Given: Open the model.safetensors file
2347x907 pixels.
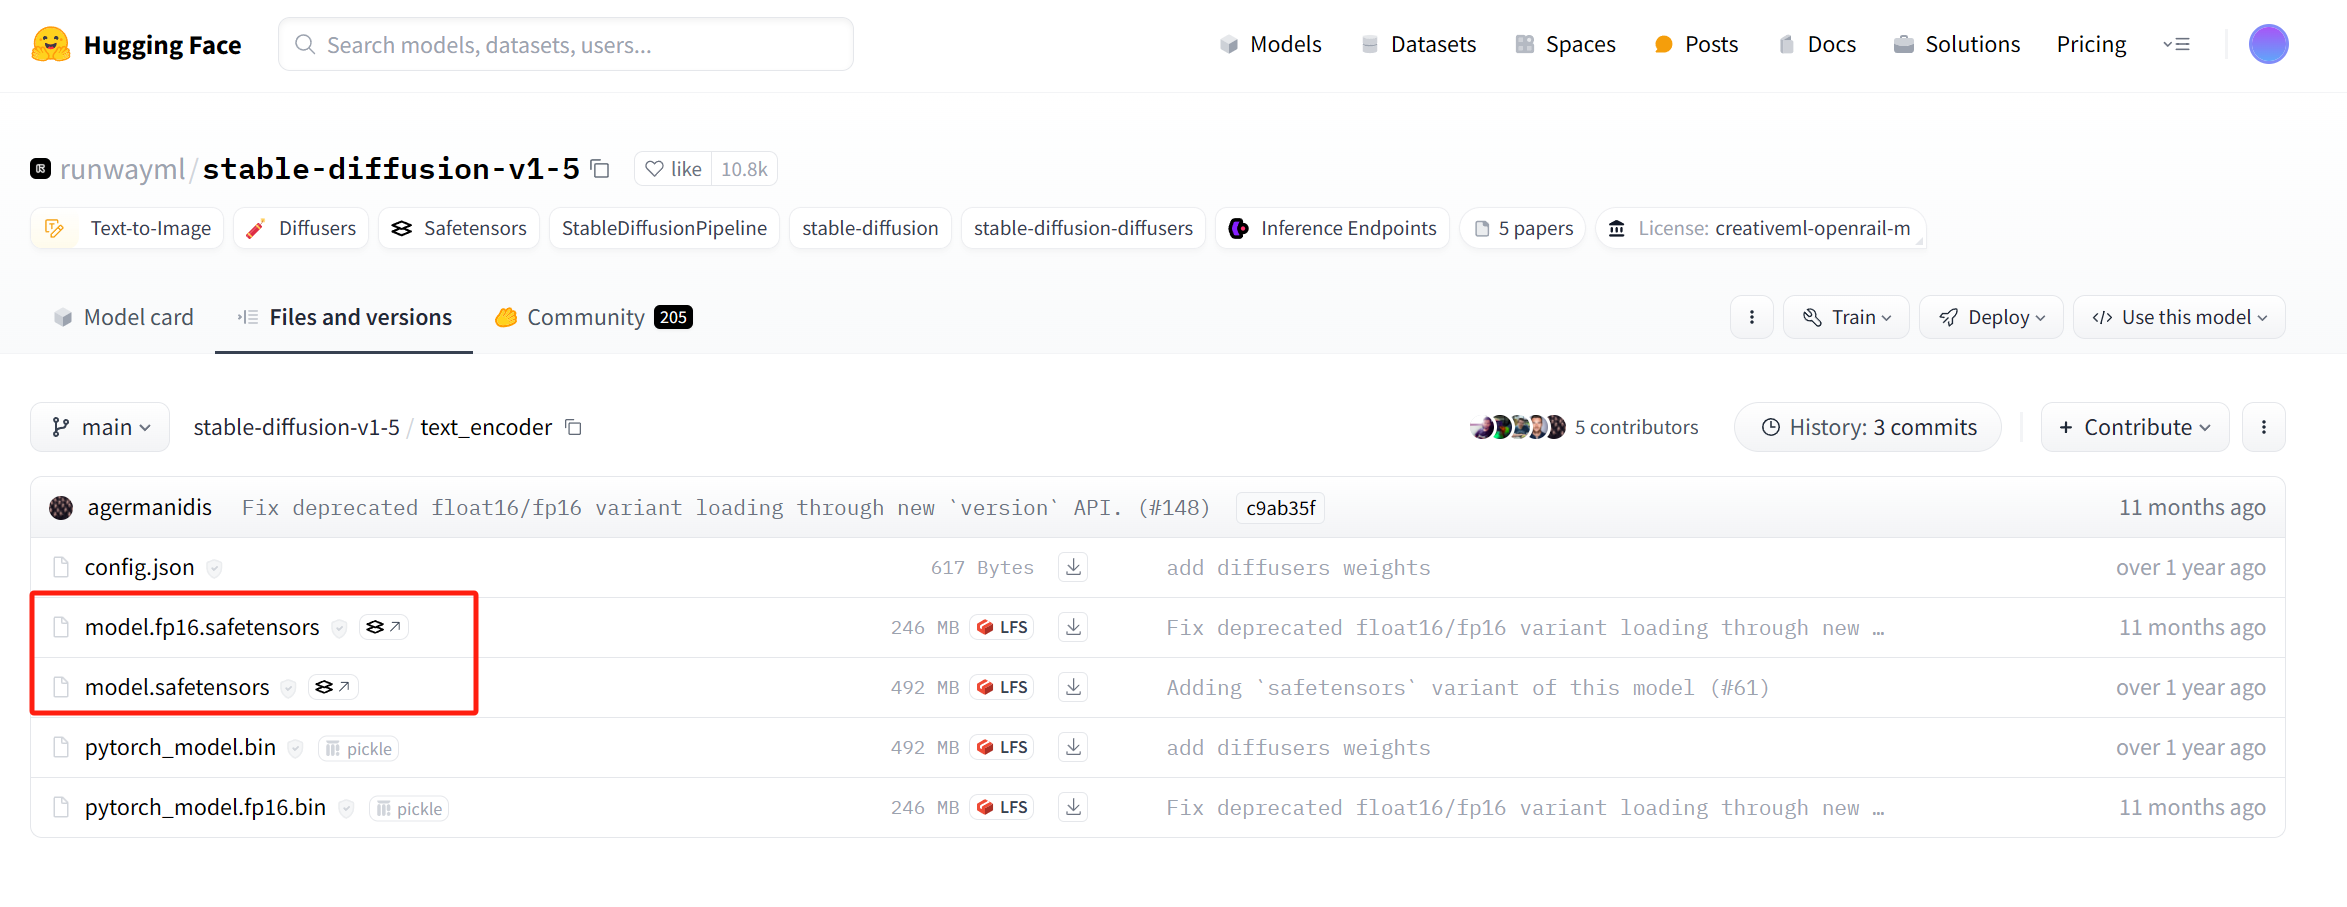Looking at the screenshot, I should click(x=177, y=687).
